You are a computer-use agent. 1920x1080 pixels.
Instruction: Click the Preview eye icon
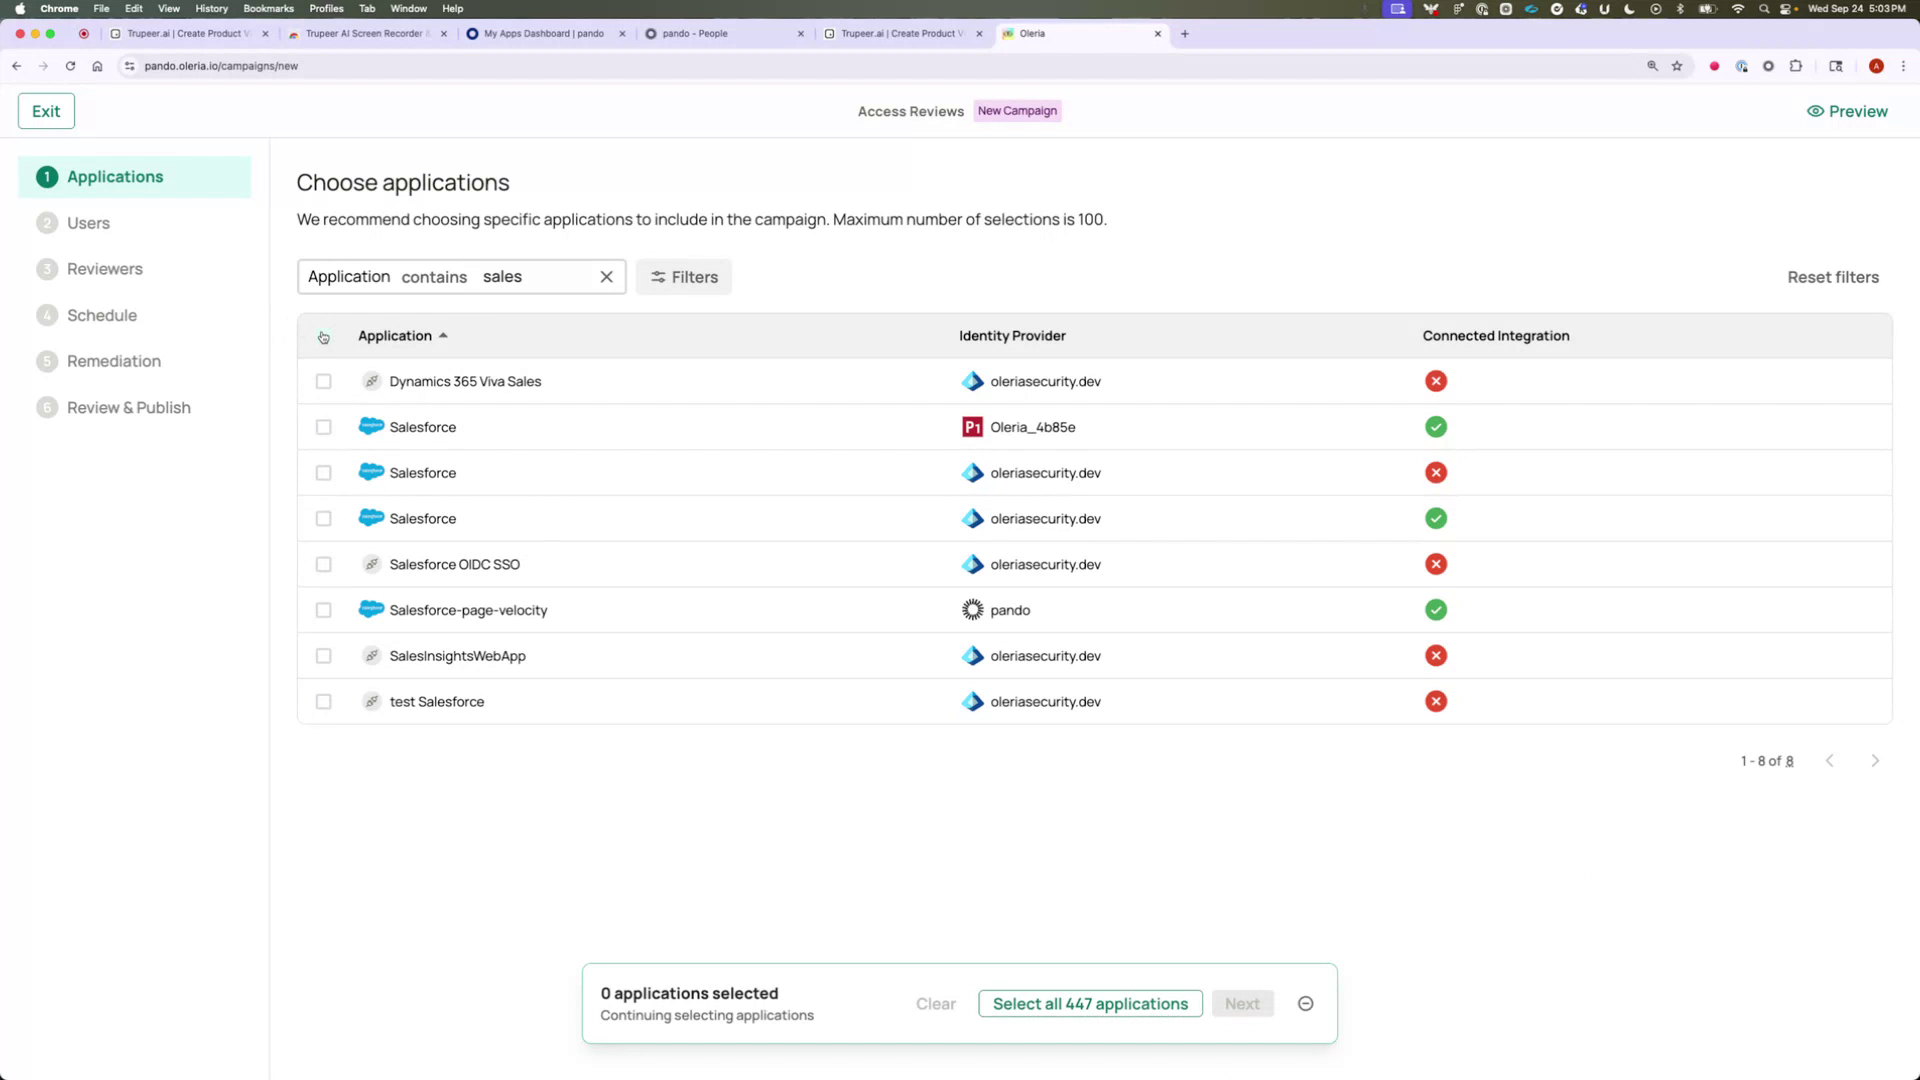[1815, 111]
